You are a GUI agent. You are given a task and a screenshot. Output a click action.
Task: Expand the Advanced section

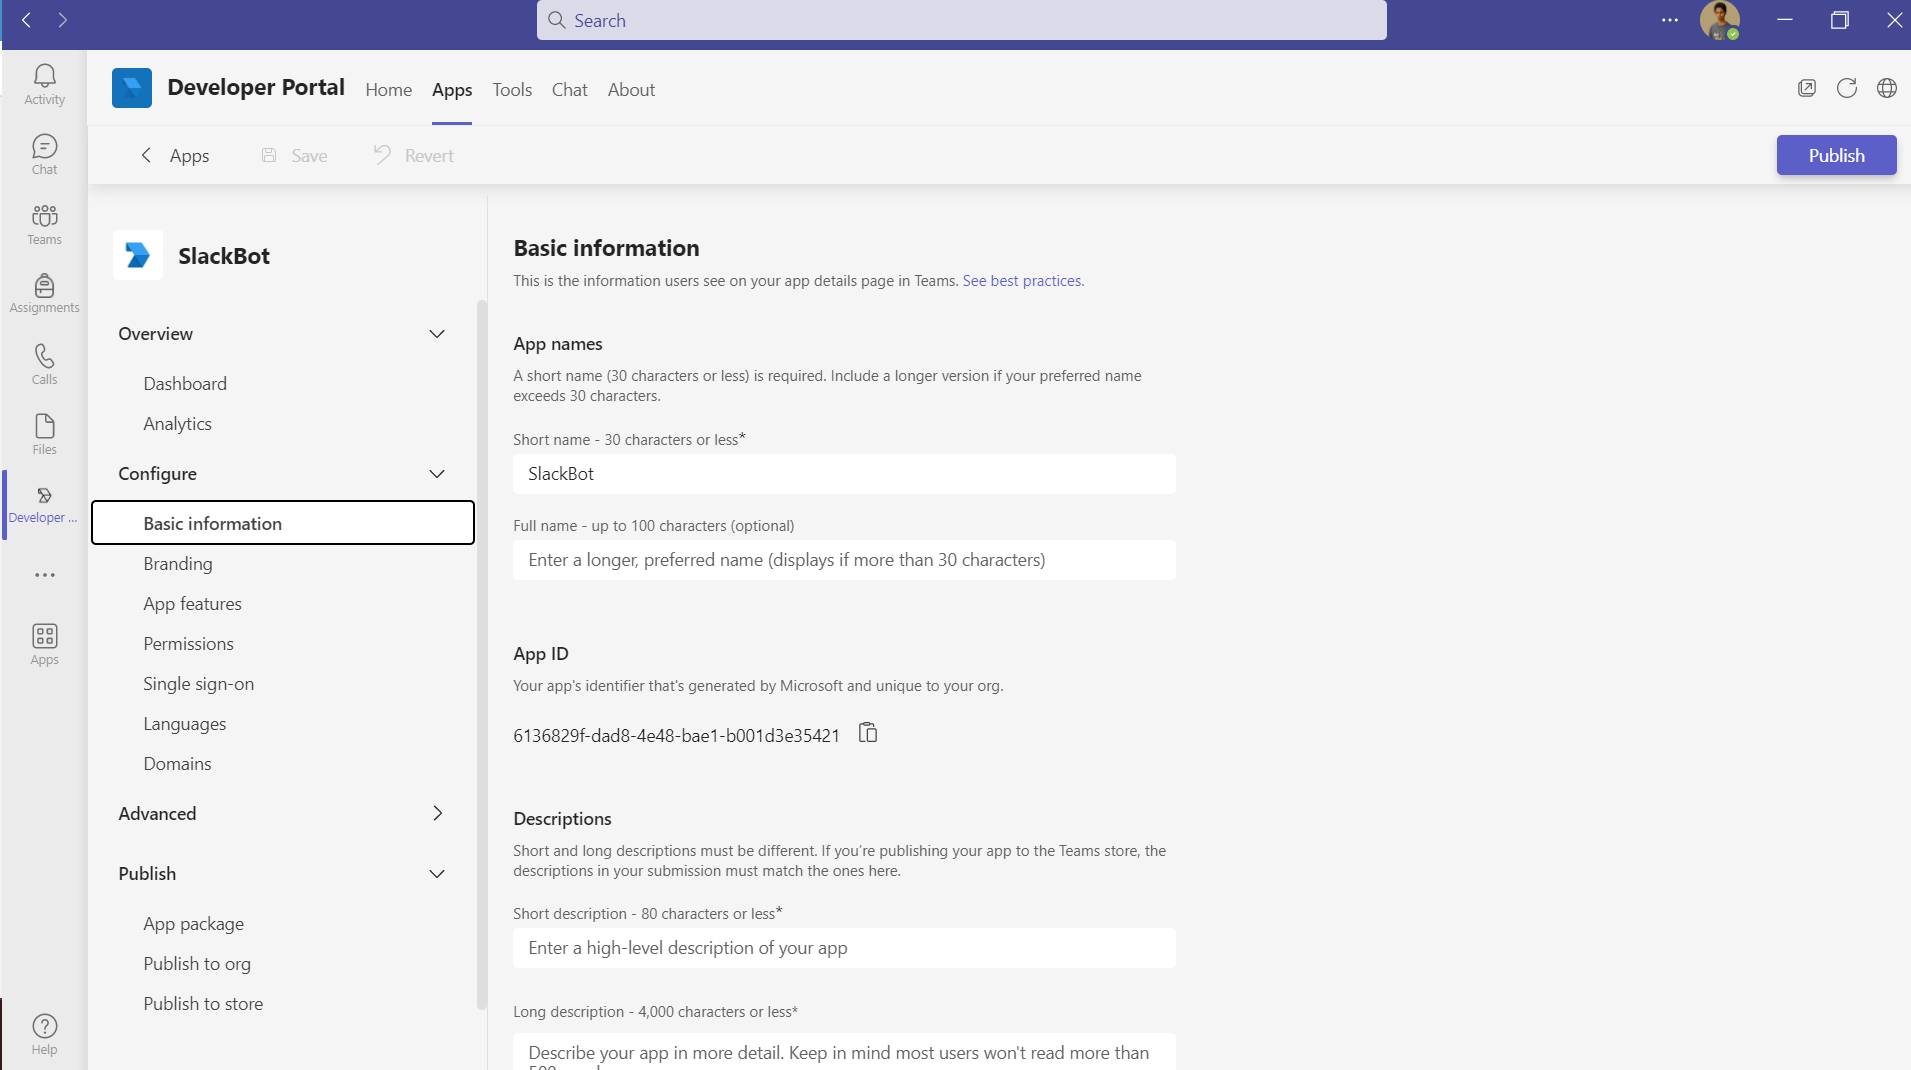pos(437,813)
